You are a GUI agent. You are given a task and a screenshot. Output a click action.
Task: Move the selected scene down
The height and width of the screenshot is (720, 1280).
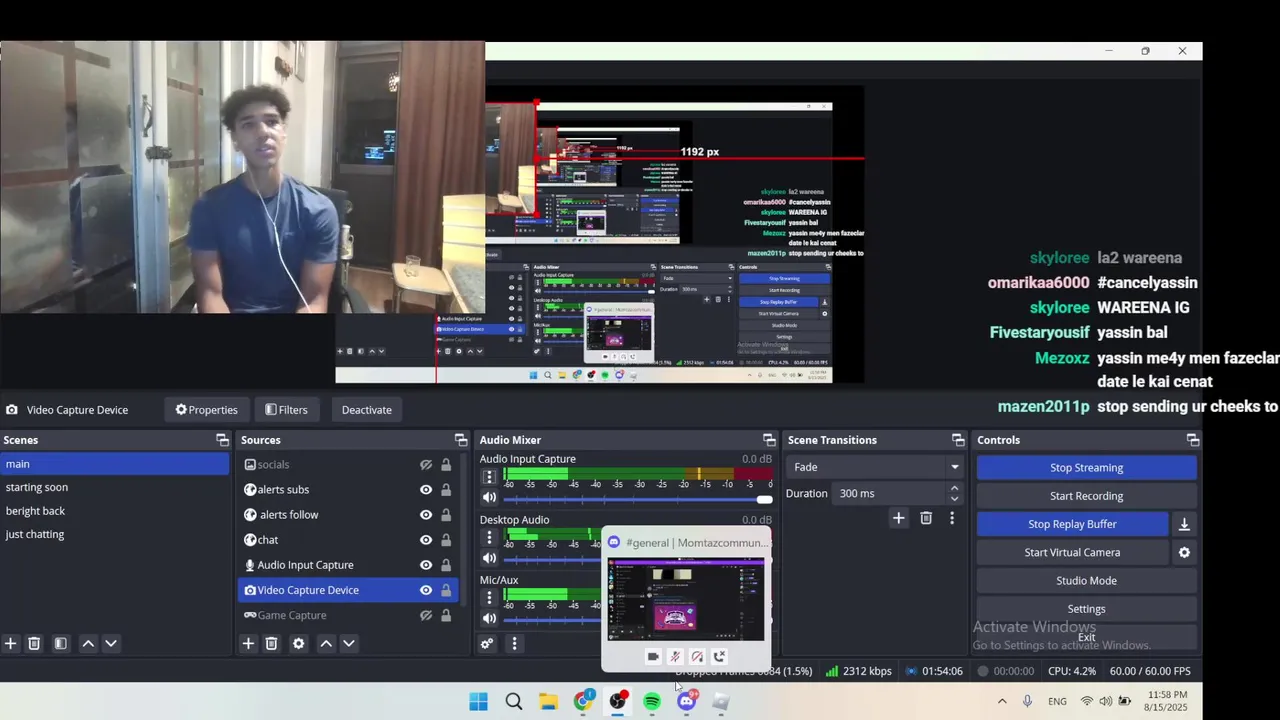coord(111,644)
